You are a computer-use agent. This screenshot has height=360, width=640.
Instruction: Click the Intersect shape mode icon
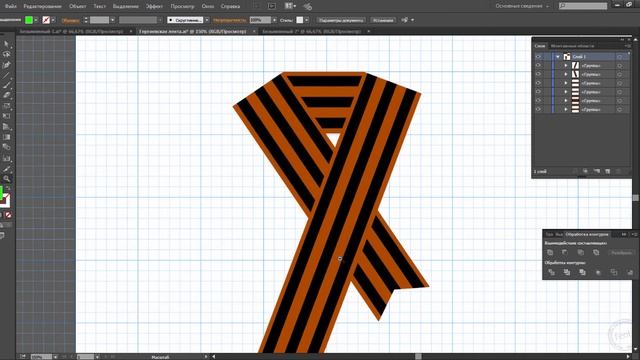tap(580, 253)
